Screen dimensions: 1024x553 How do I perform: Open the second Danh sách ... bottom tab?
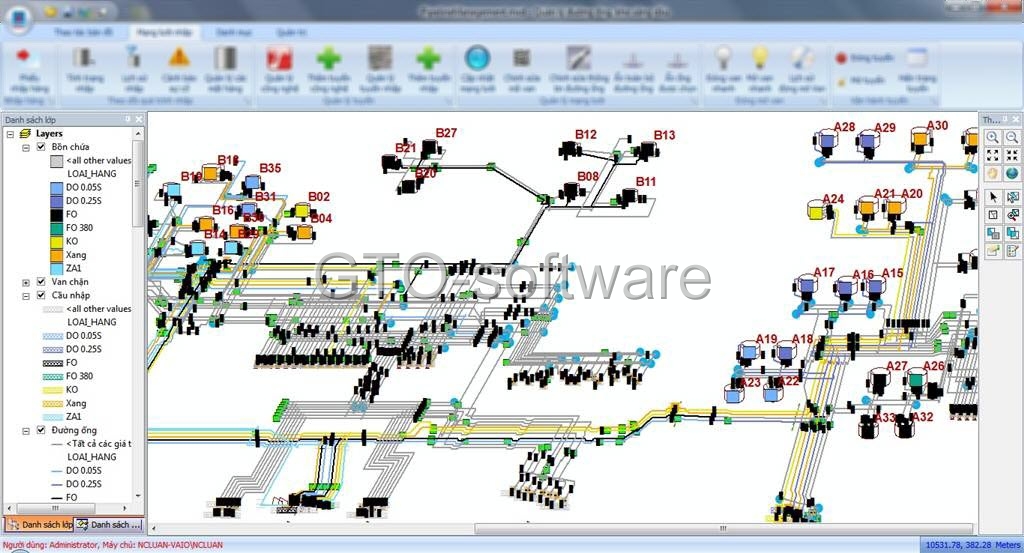108,524
